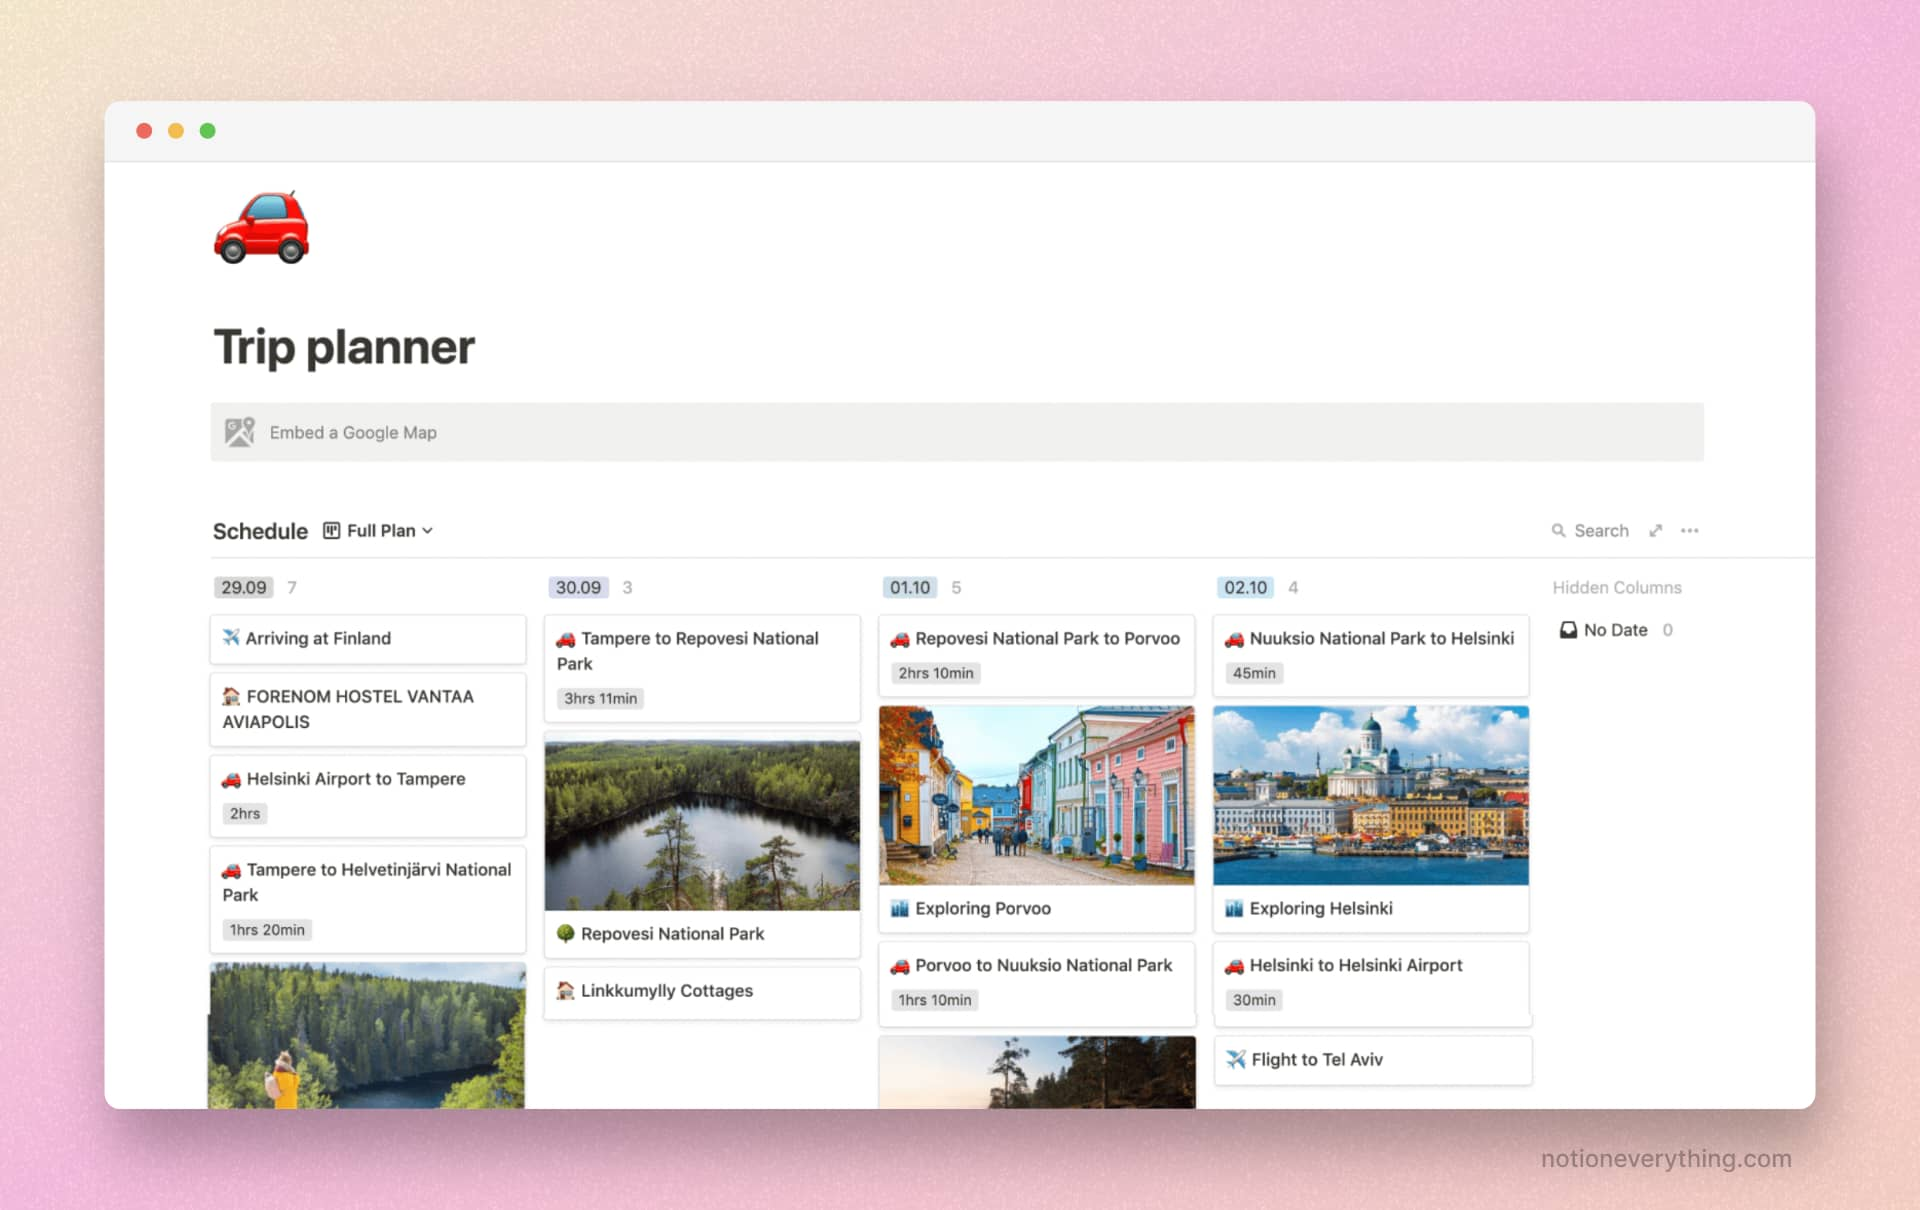Click the Repovesi lake forest photo
This screenshot has height=1210, width=1920.
[702, 825]
